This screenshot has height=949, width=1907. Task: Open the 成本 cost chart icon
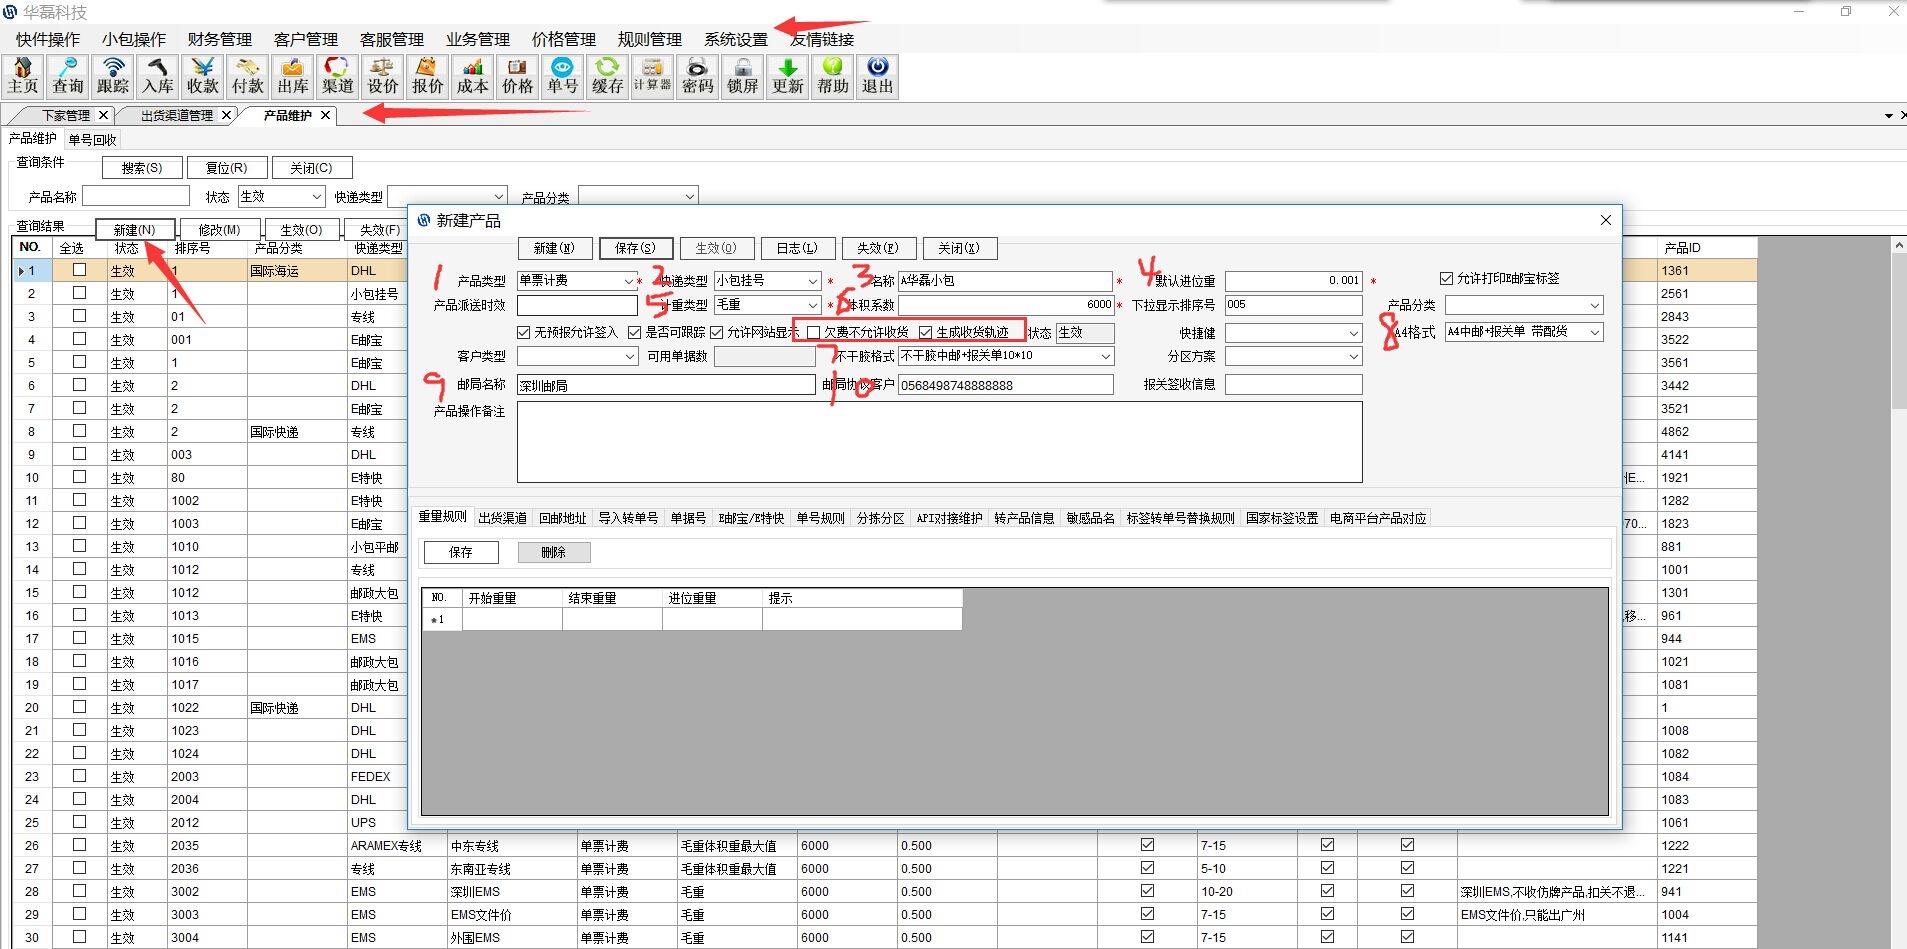point(472,76)
